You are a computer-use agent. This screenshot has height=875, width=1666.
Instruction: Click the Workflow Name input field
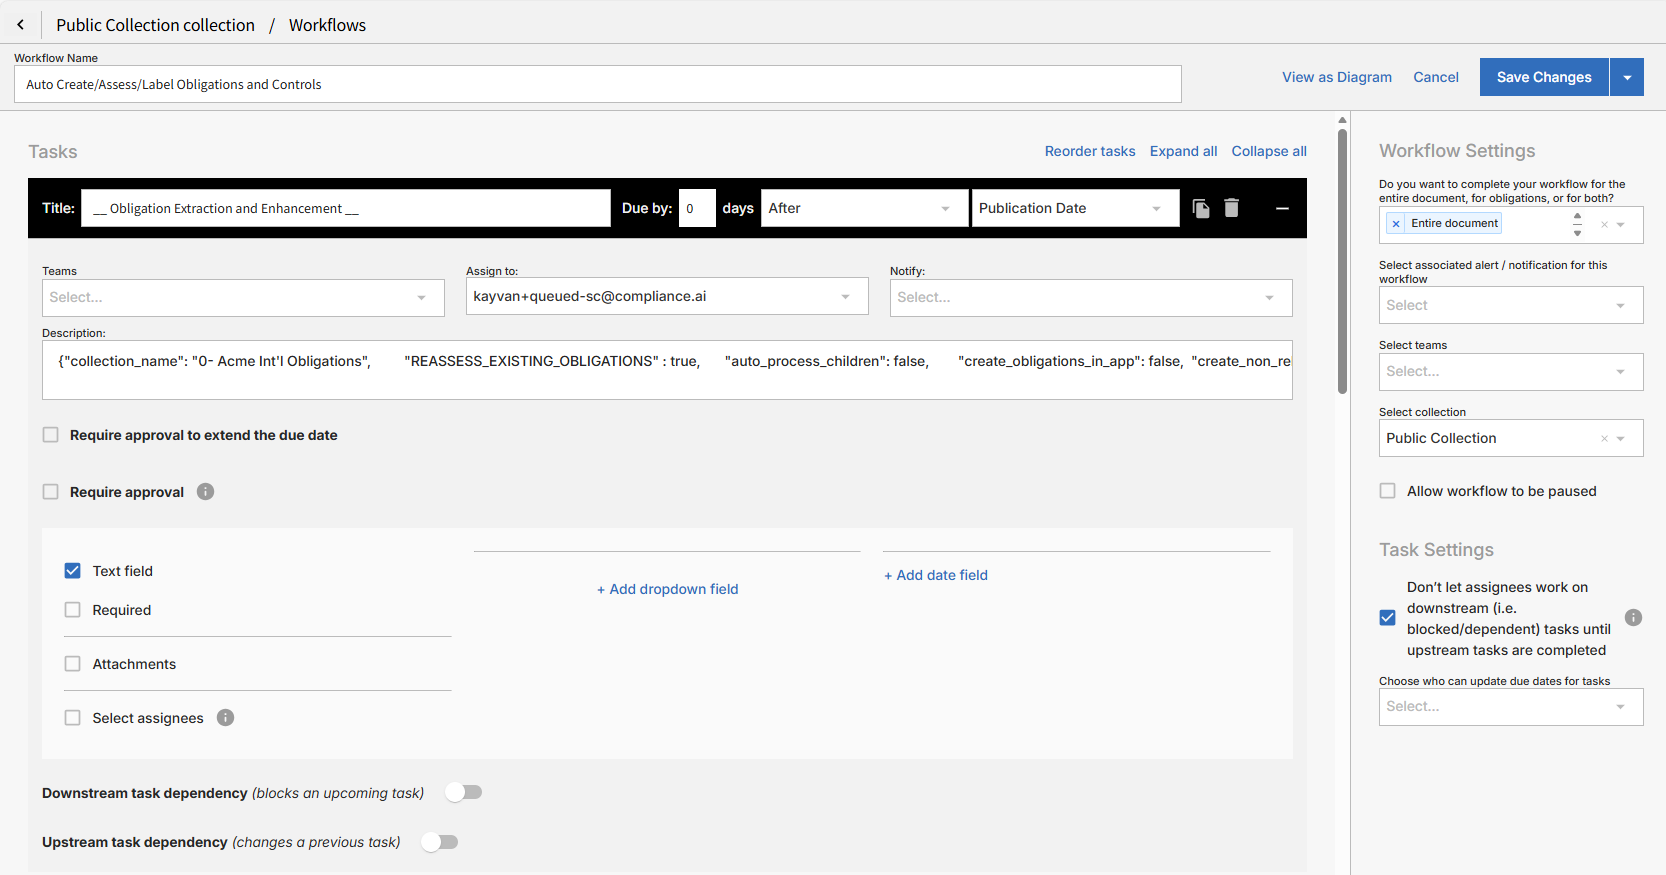click(597, 85)
